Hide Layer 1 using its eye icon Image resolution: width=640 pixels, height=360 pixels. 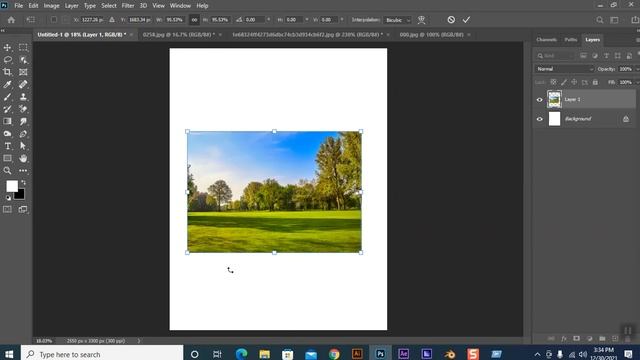pyautogui.click(x=540, y=100)
